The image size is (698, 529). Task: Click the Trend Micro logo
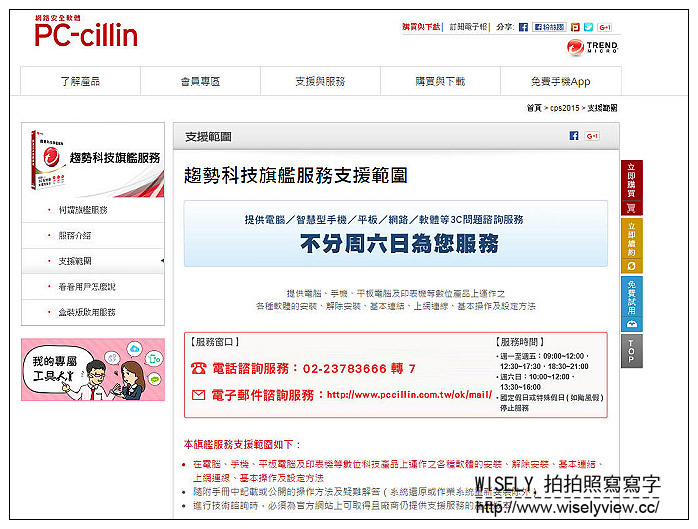point(592,47)
